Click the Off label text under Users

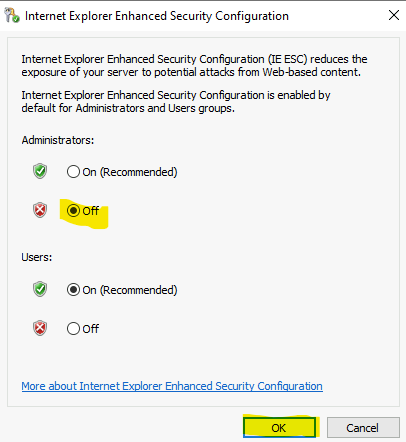(x=91, y=329)
